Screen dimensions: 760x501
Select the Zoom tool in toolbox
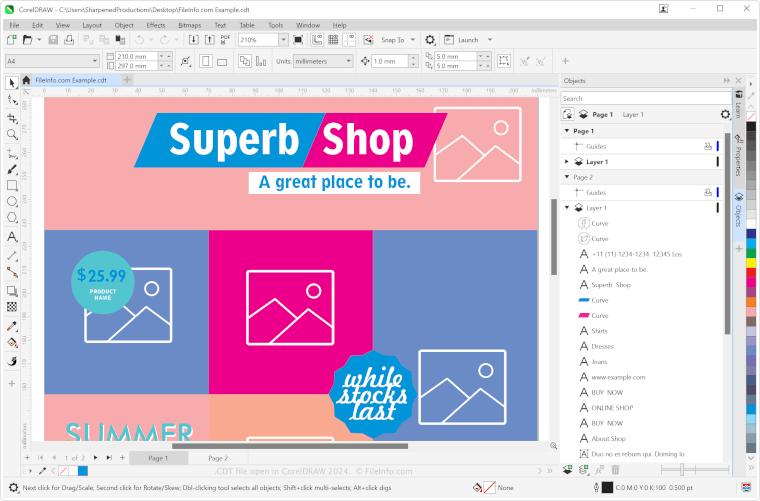(12, 134)
